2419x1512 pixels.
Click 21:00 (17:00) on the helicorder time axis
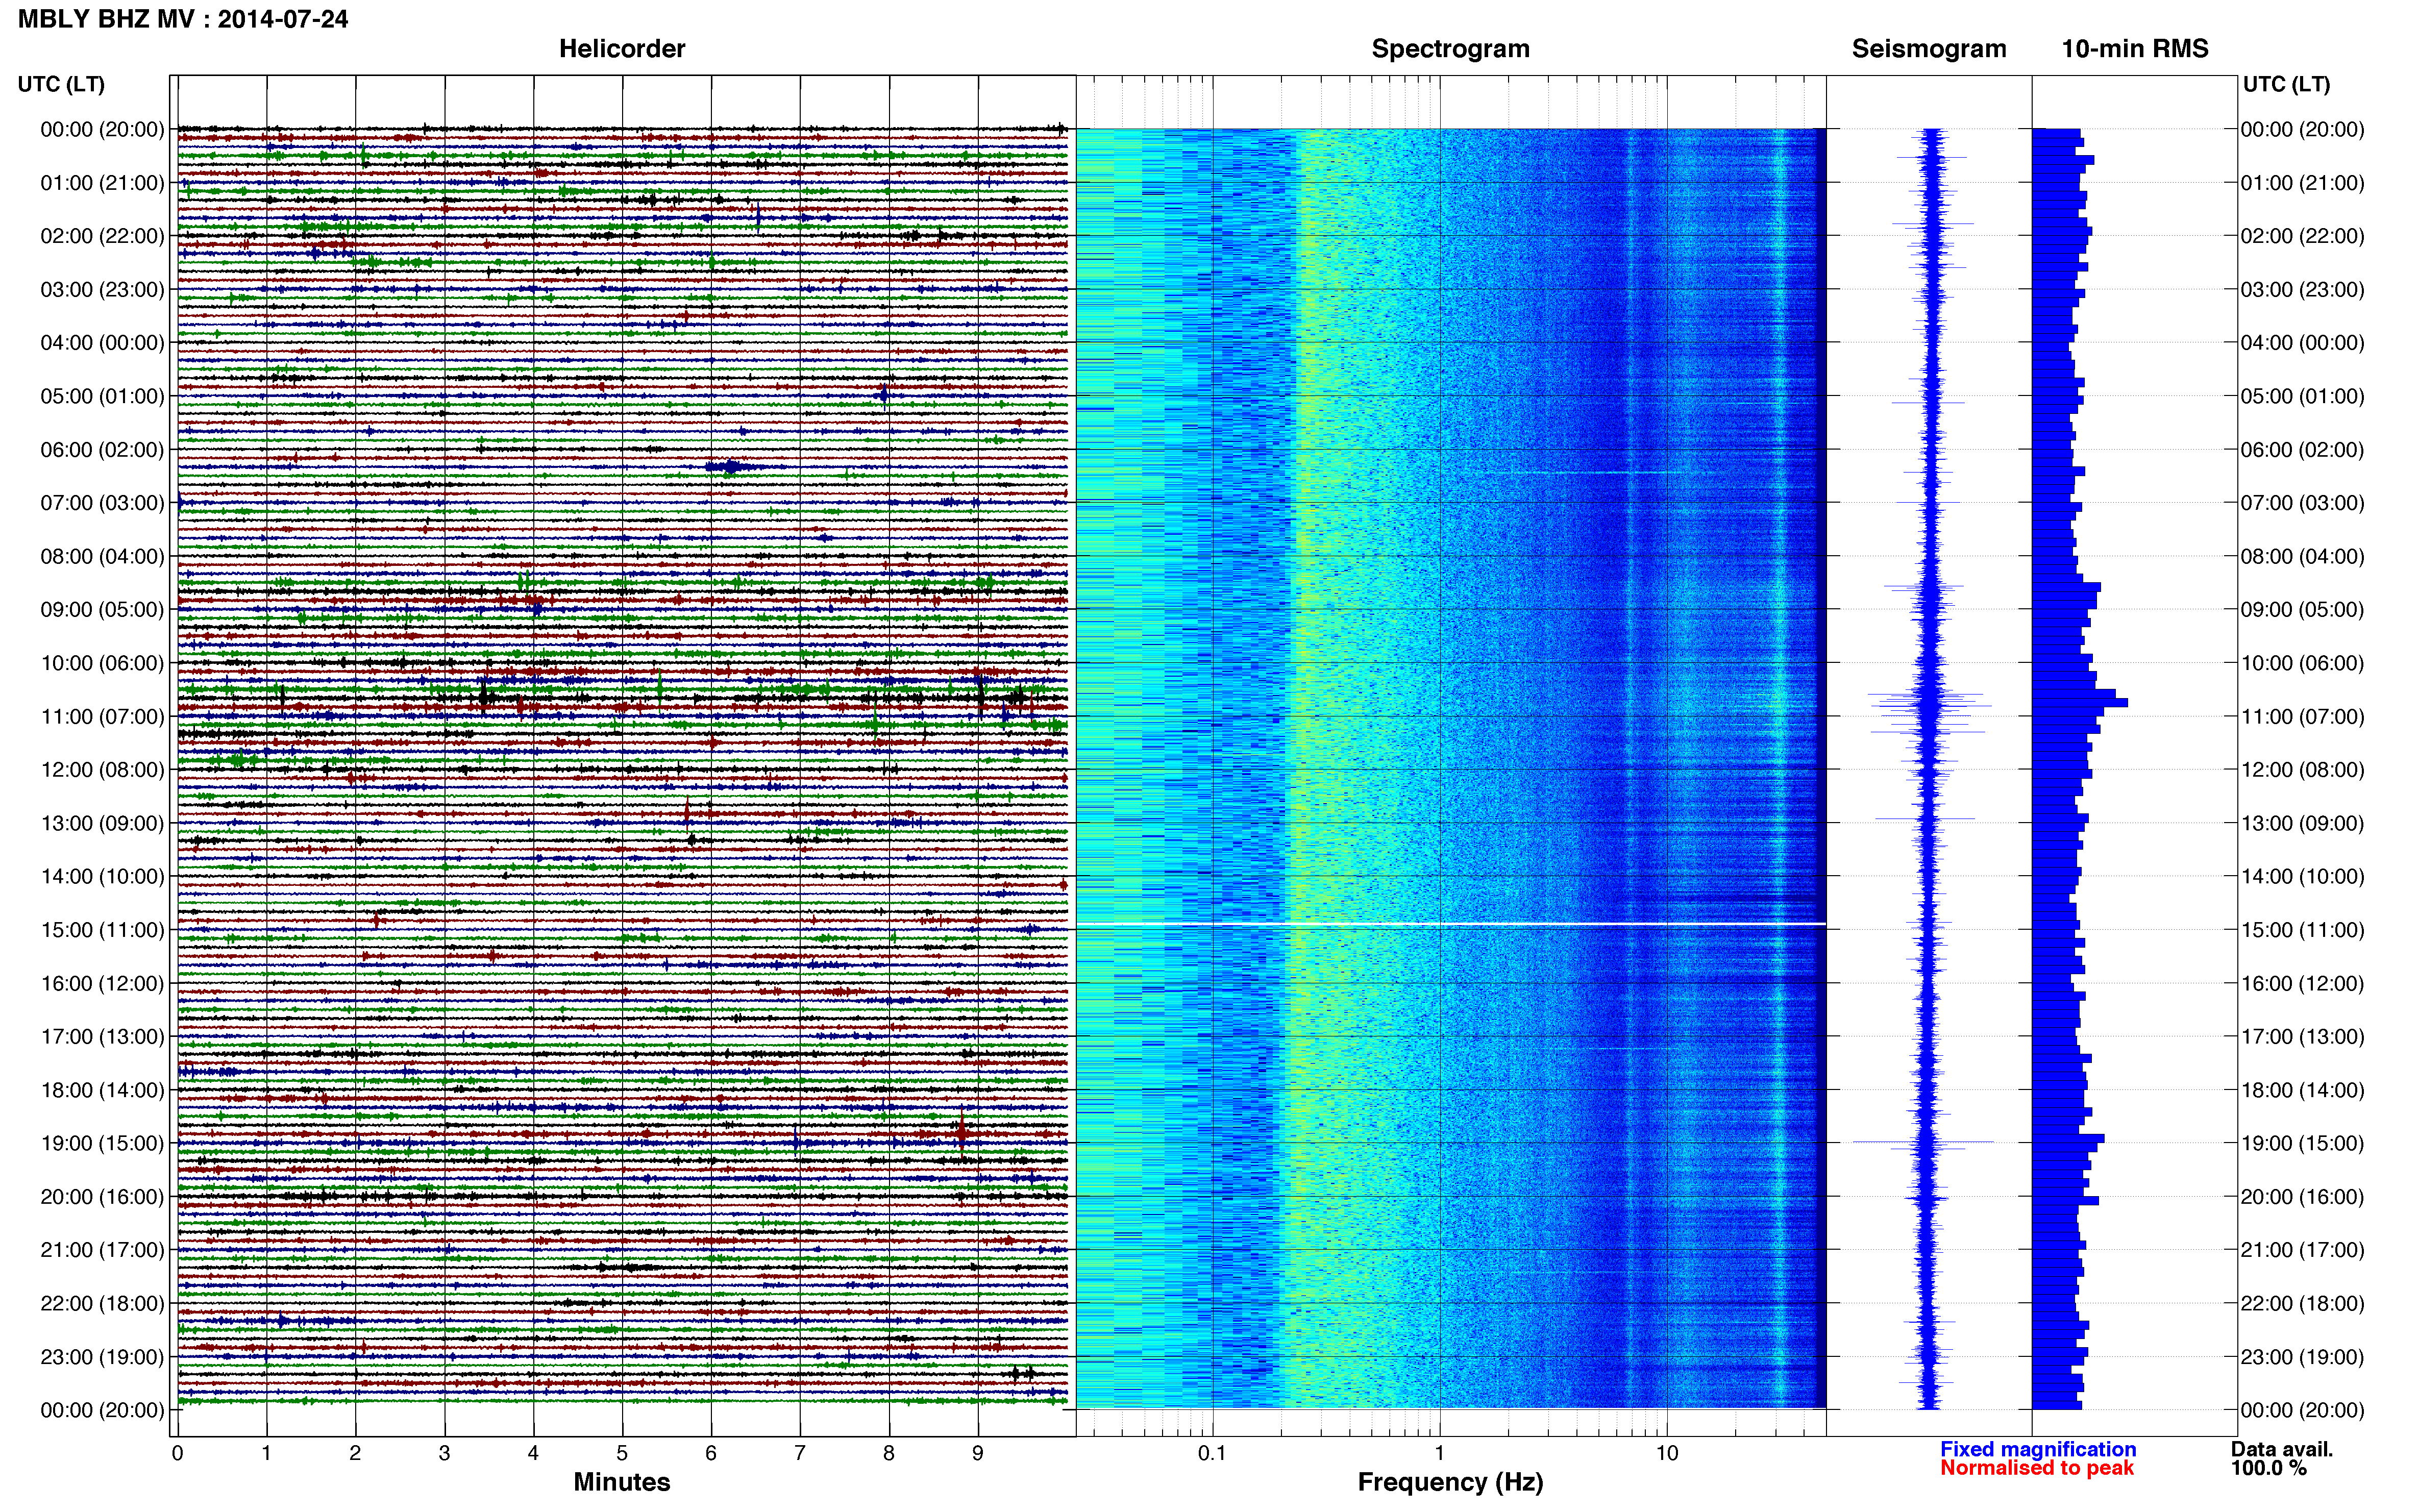[x=102, y=1250]
